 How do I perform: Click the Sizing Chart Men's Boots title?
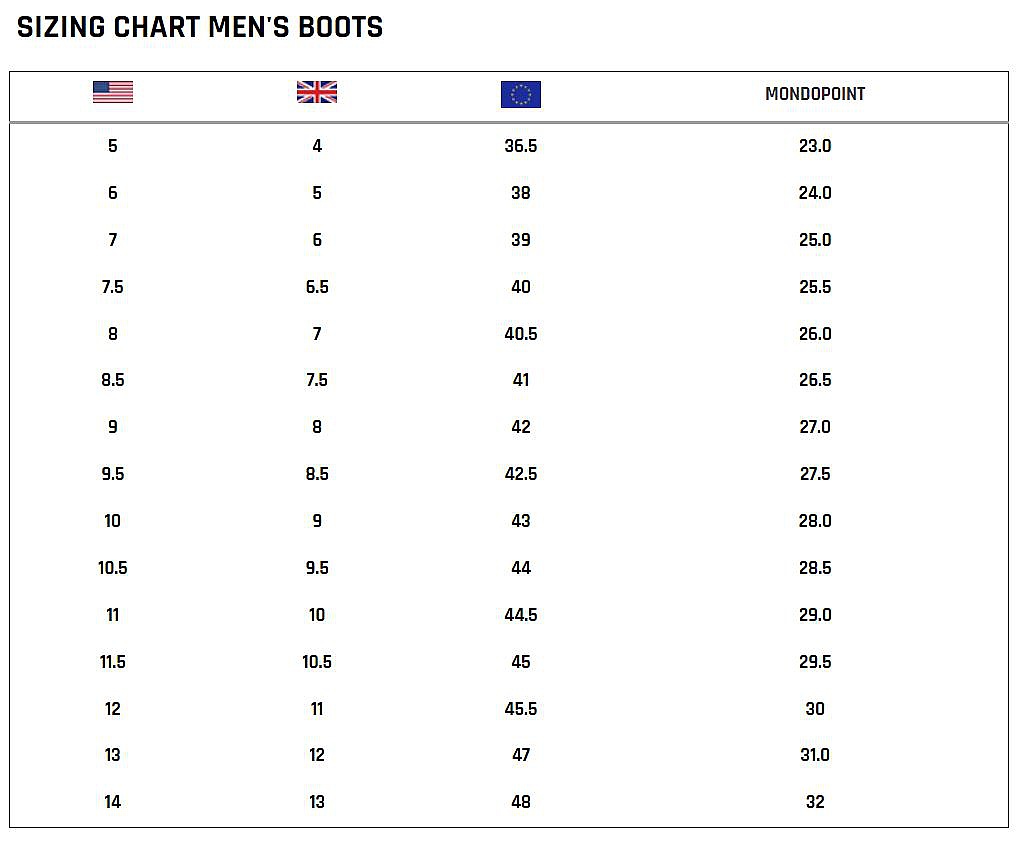pos(200,27)
